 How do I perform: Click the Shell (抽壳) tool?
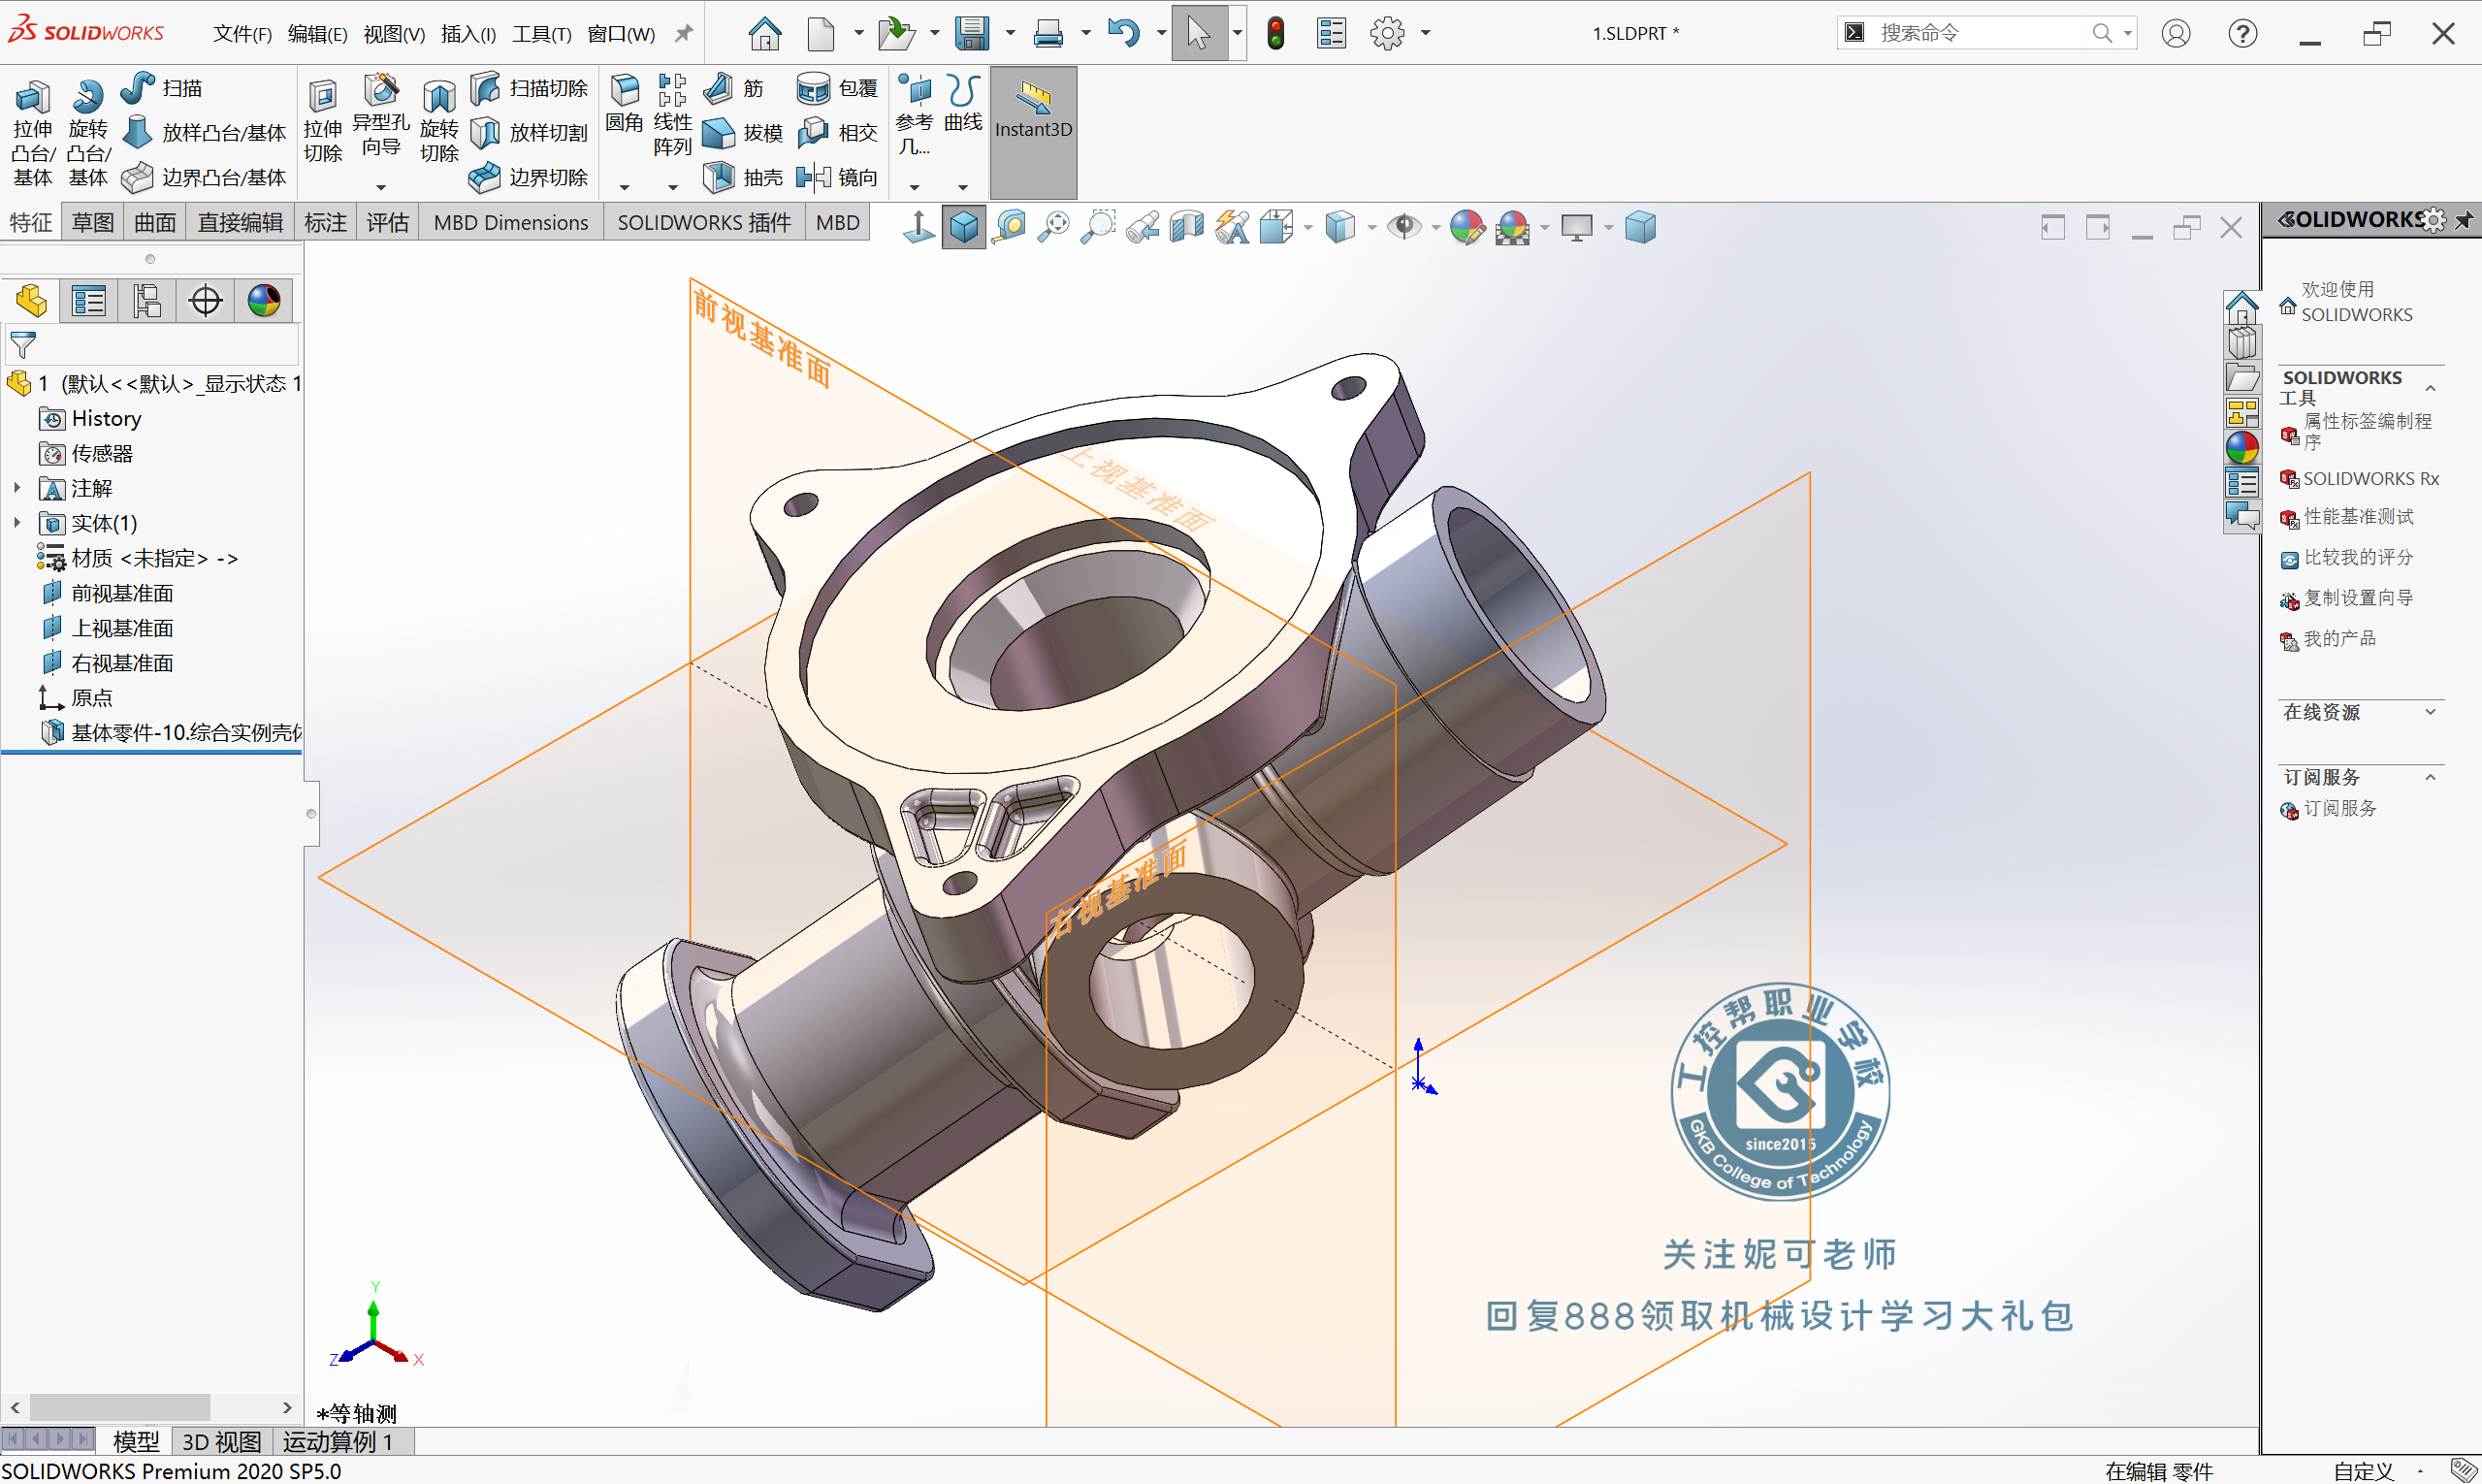[742, 177]
